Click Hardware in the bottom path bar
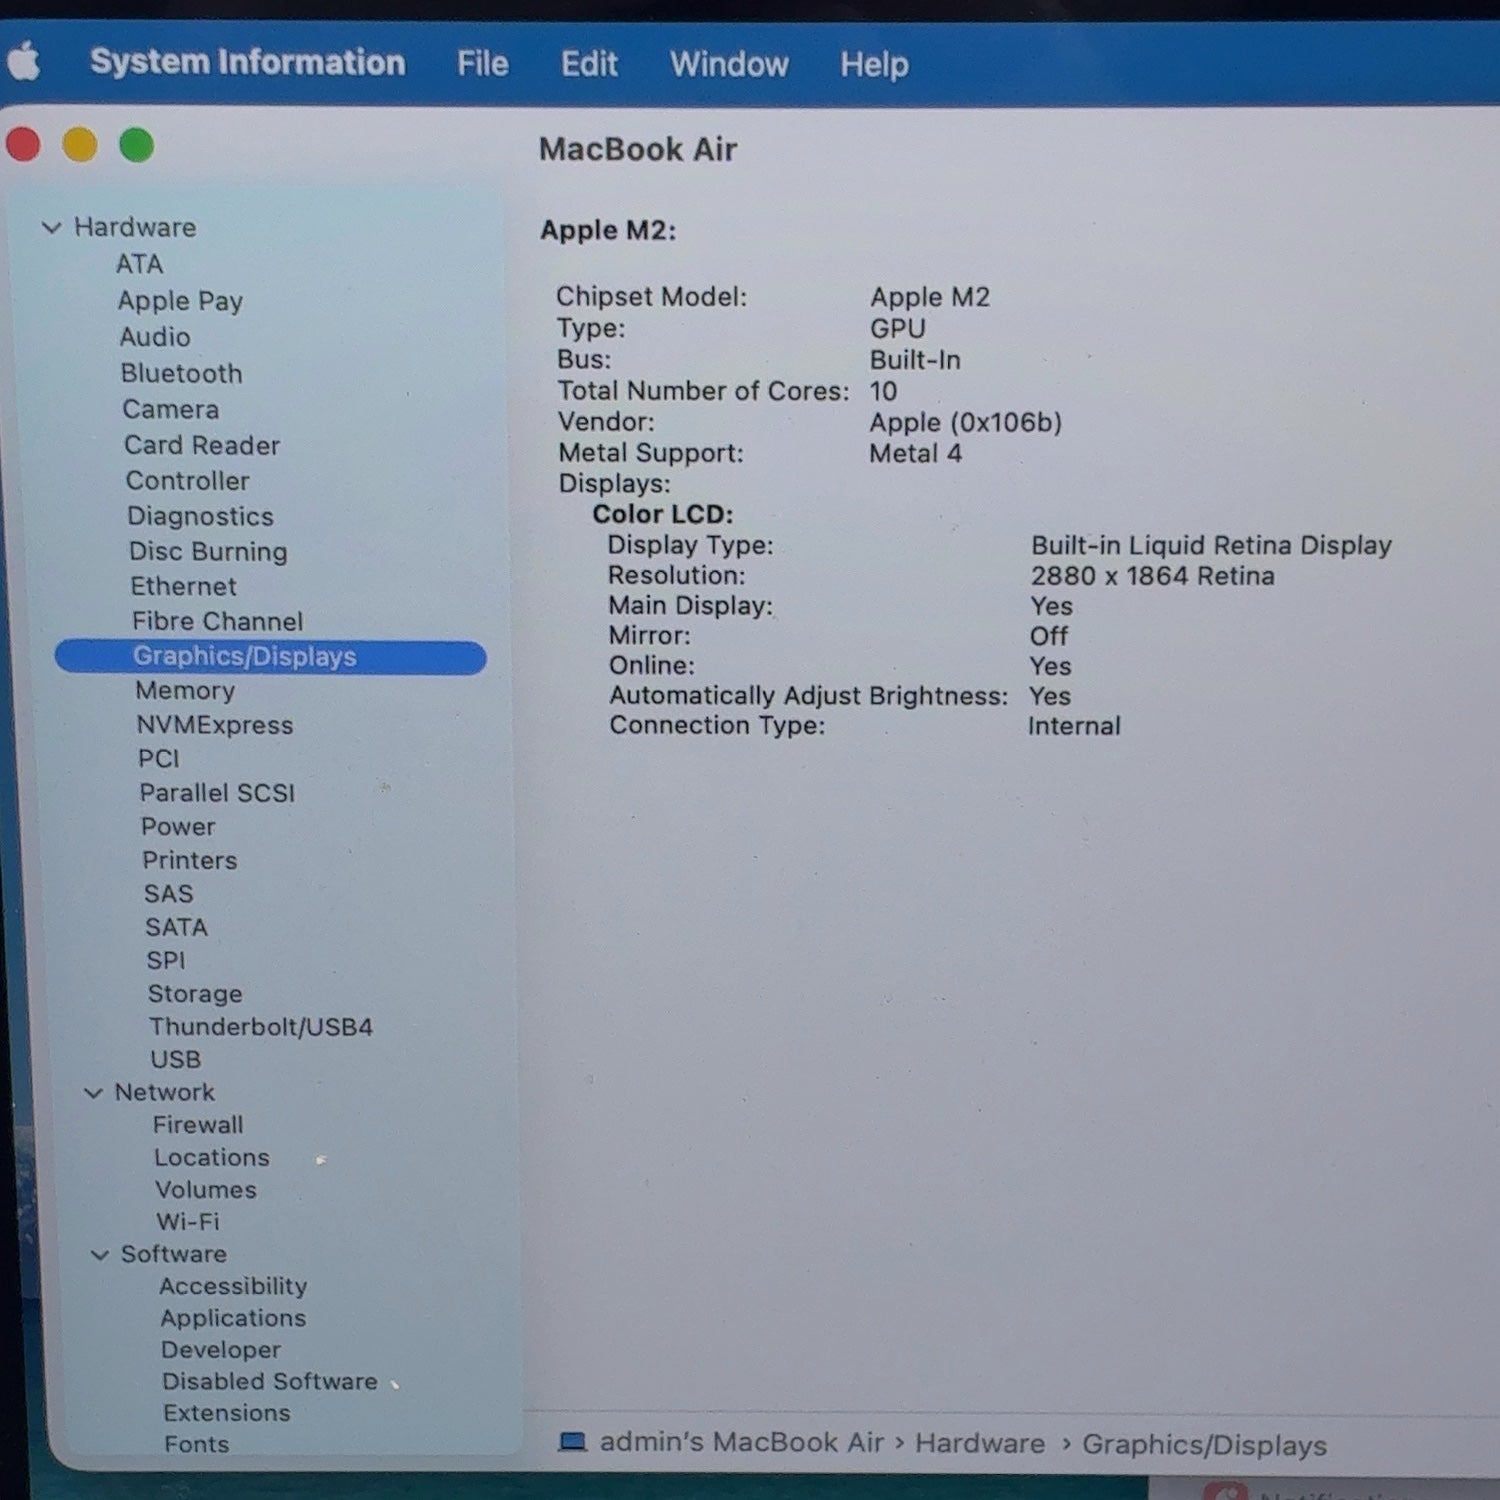Image resolution: width=1500 pixels, height=1500 pixels. click(x=980, y=1443)
